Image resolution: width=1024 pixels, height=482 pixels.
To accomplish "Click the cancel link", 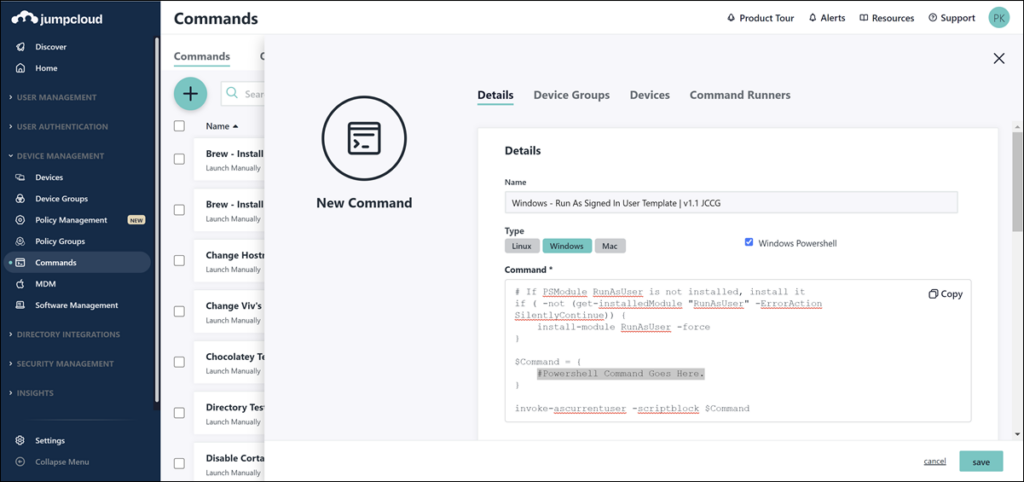I will click(934, 461).
